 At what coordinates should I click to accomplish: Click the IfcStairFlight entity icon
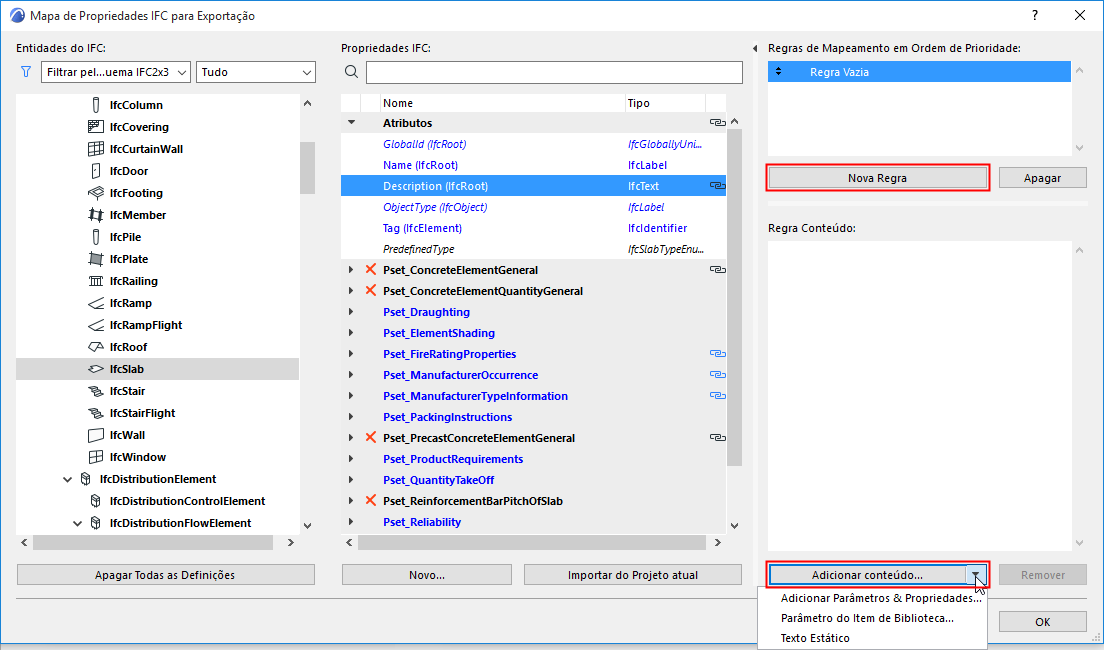(x=96, y=413)
